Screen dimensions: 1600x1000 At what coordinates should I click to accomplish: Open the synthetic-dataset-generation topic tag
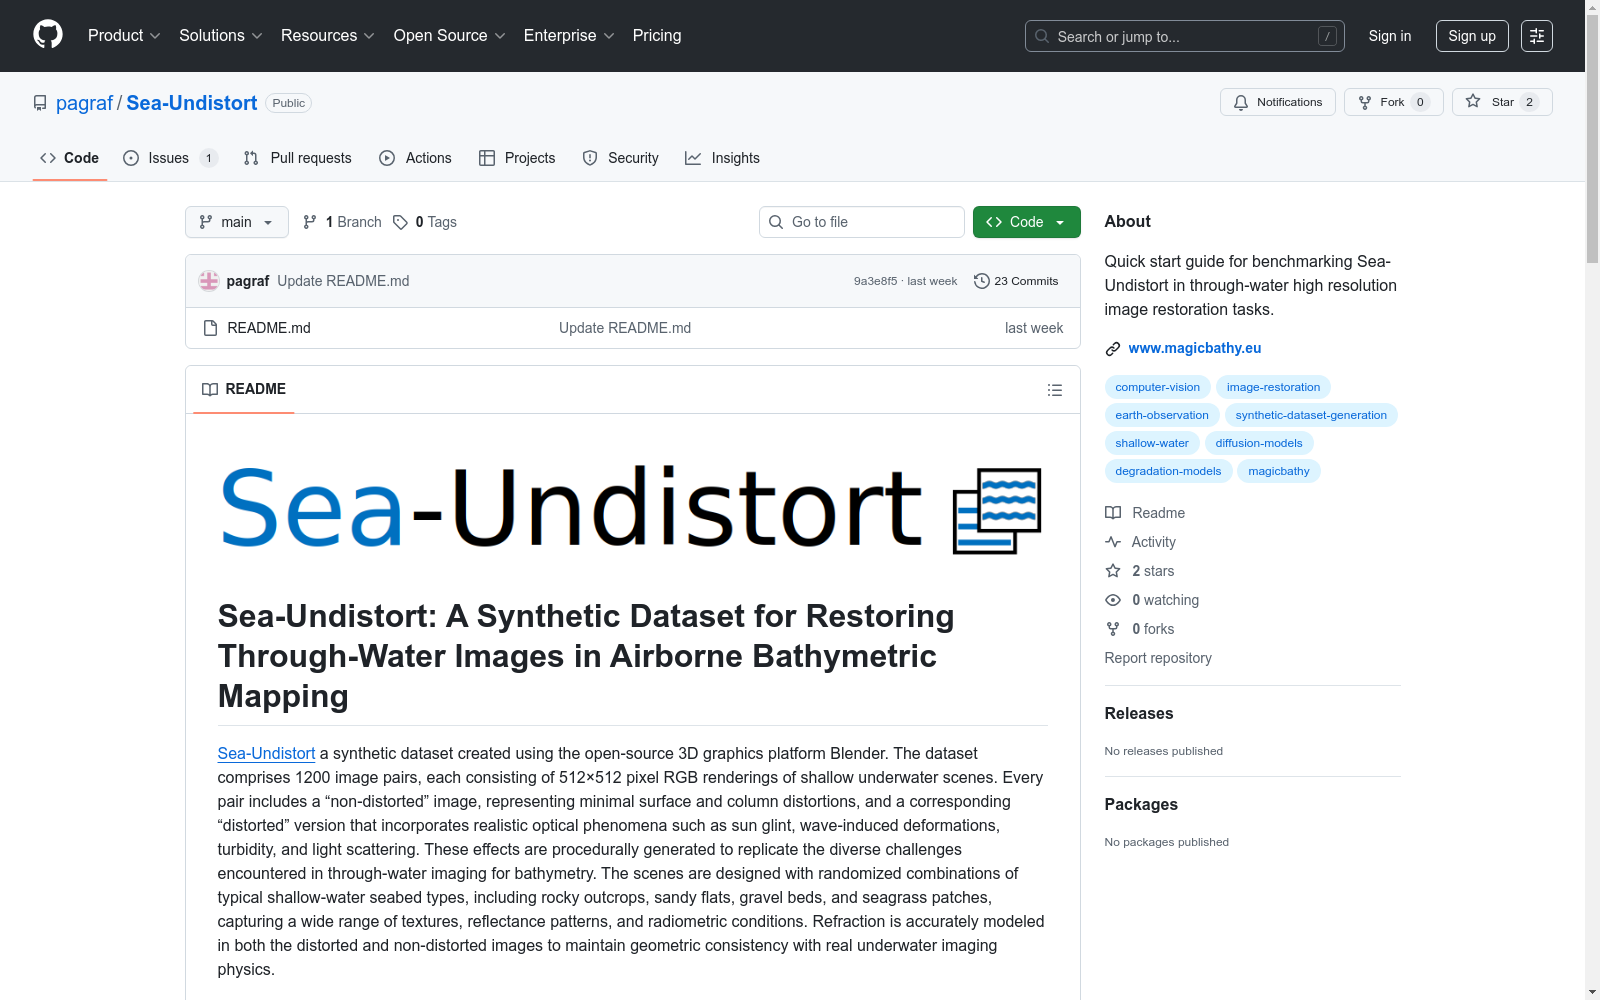click(1311, 415)
